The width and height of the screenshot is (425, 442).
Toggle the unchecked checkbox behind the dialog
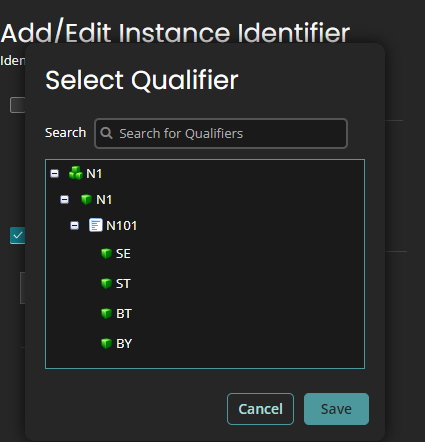click(17, 105)
